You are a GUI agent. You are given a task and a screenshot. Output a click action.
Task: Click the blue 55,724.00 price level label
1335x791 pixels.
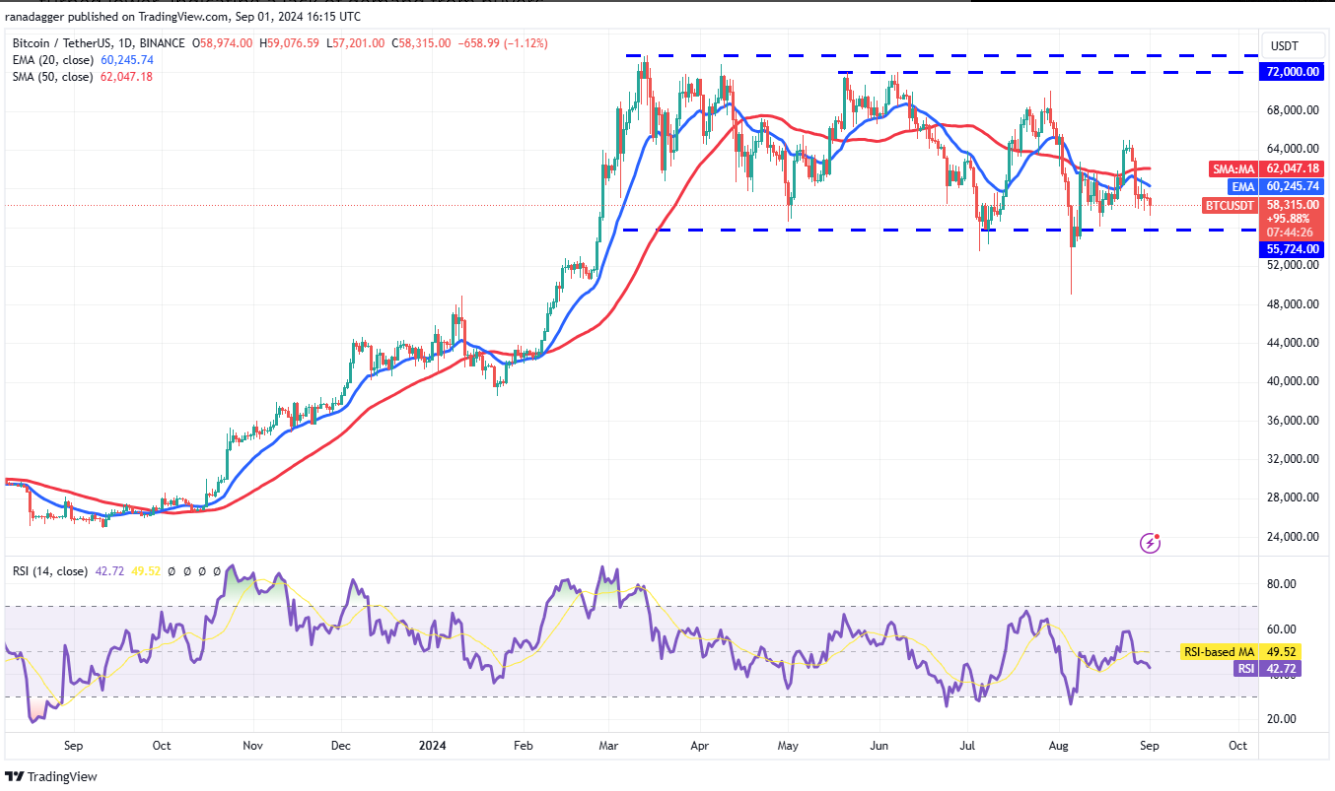(x=1290, y=249)
